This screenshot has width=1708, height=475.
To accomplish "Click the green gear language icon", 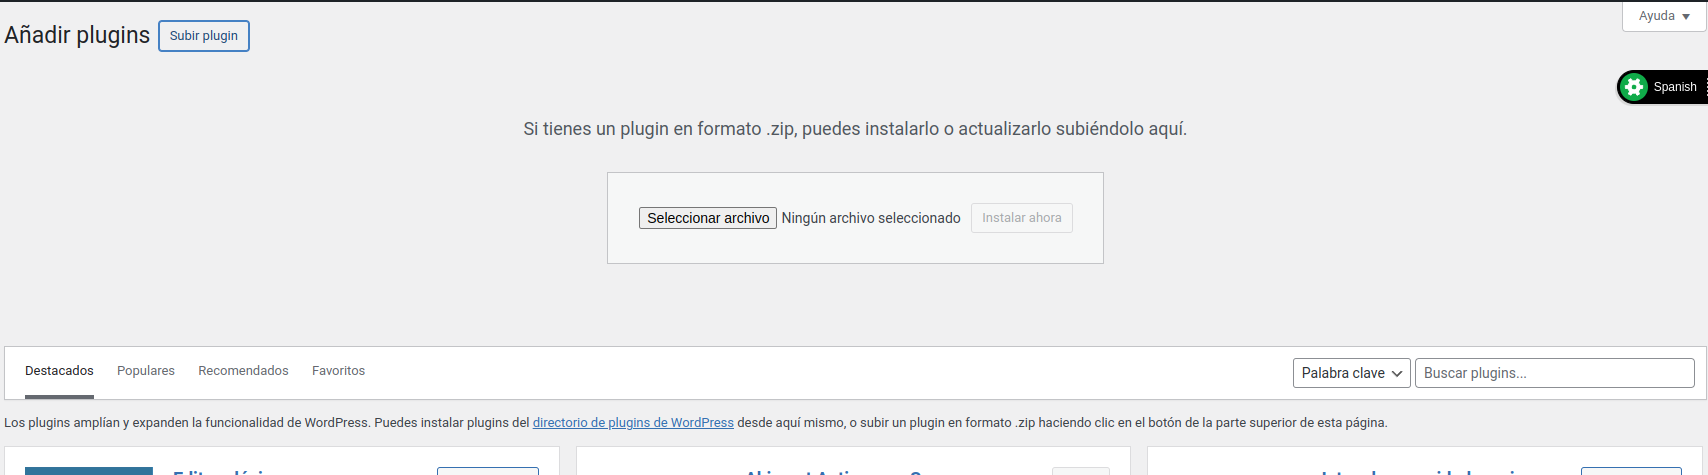I will coord(1634,87).
